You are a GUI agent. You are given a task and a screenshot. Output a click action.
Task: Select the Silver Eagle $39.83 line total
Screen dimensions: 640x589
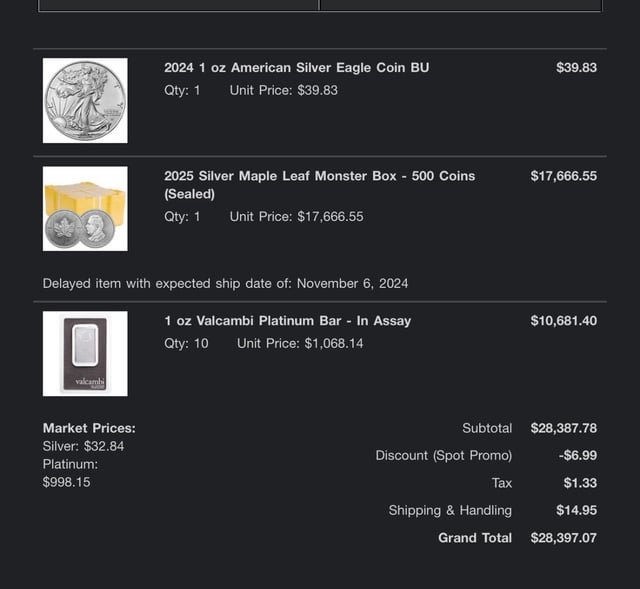(576, 68)
